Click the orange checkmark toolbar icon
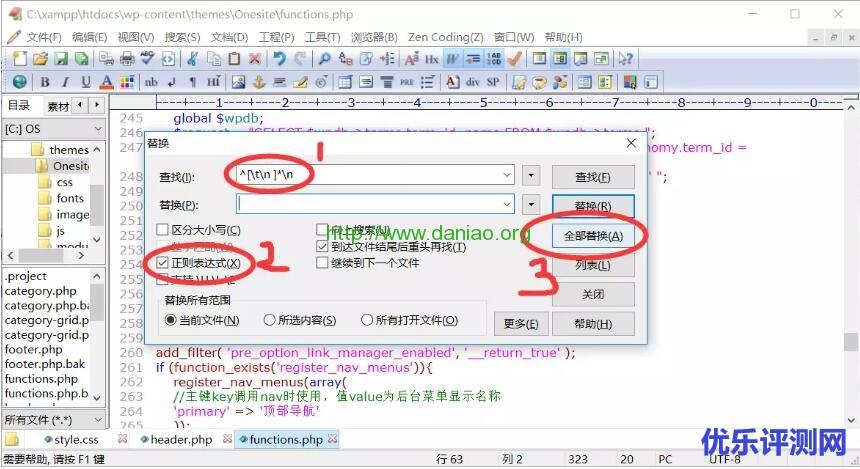Screen dimensions: 860x469 point(514,59)
